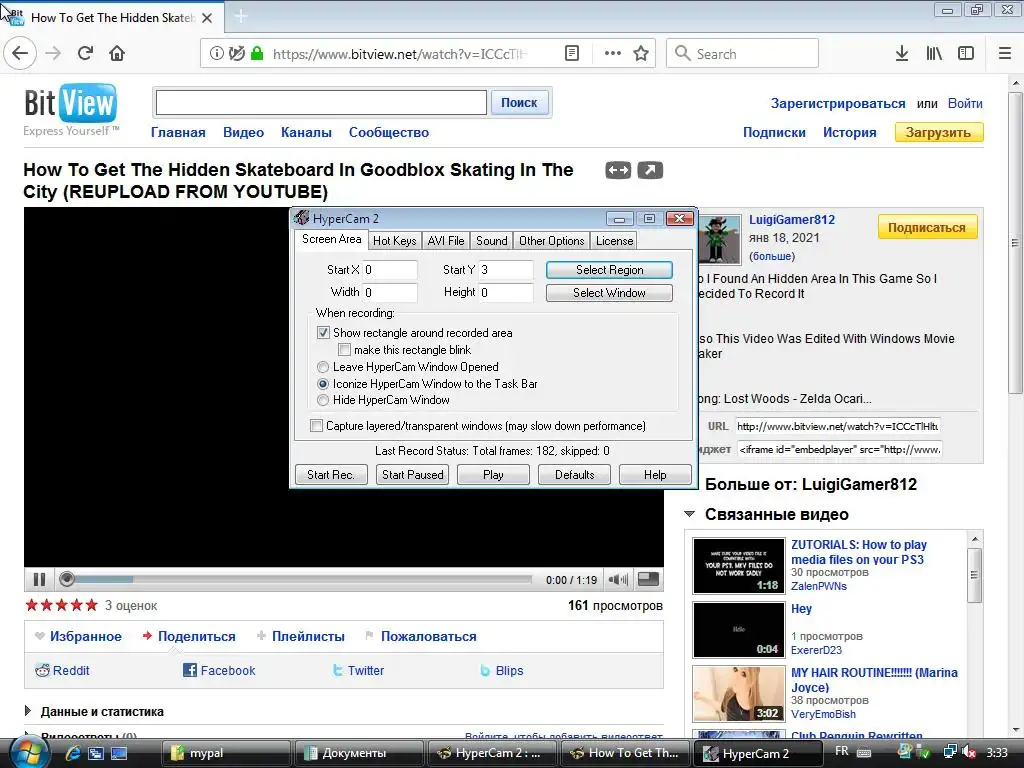The image size is (1024, 768).
Task: Click the muted speaker tray icon
Action: pyautogui.click(x=969, y=753)
